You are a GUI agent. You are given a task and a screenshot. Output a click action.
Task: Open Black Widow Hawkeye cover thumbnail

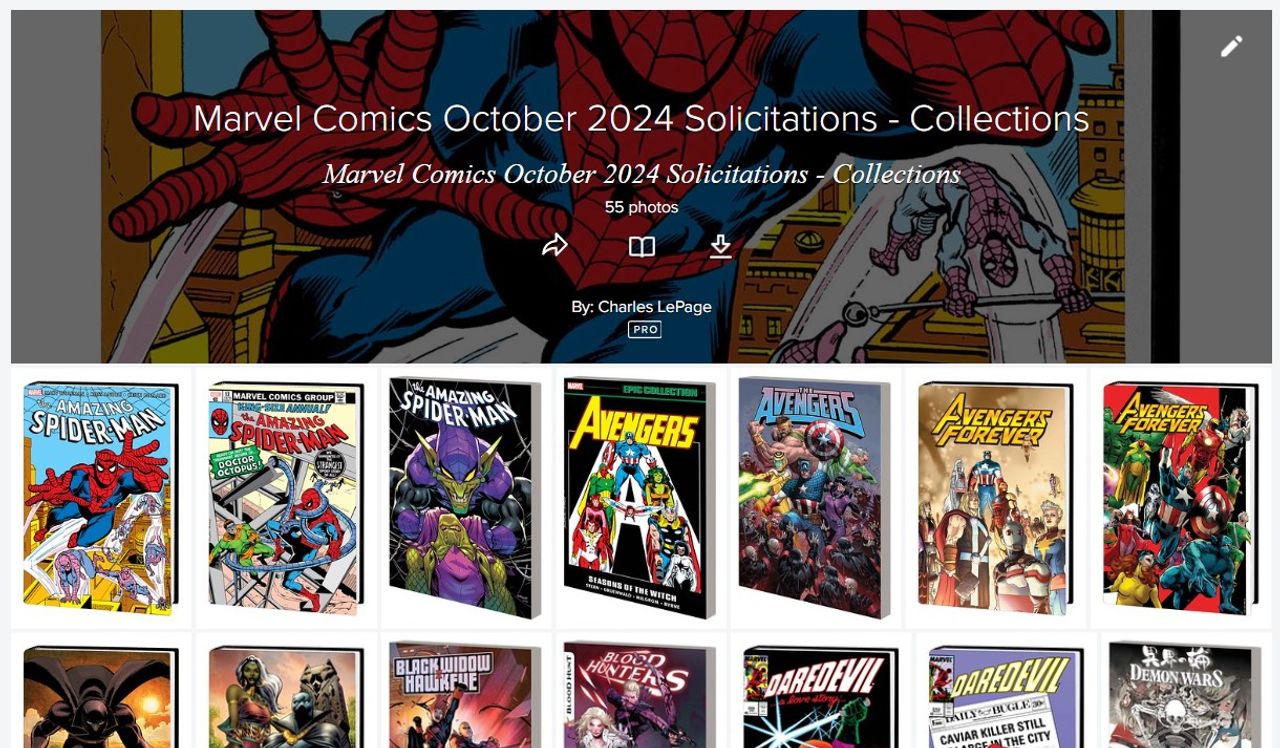click(466, 691)
